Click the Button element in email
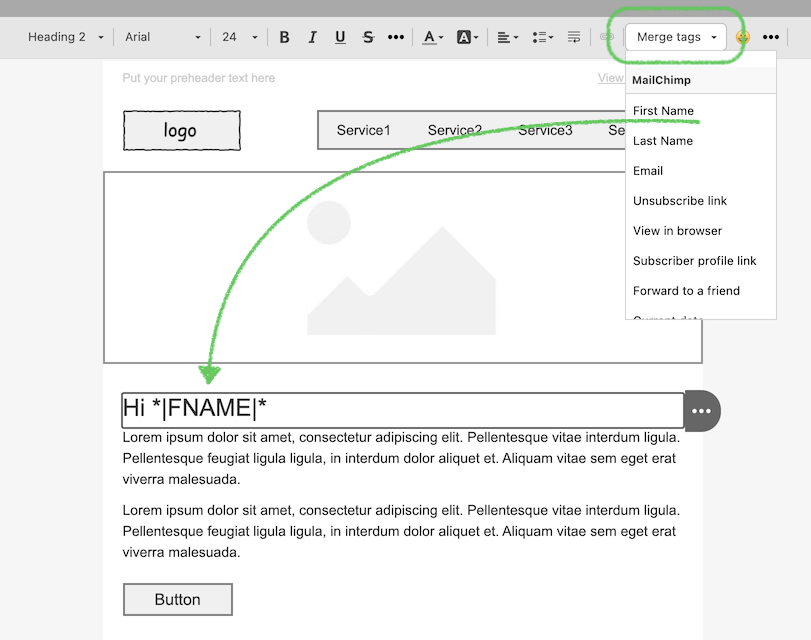 pos(178,600)
